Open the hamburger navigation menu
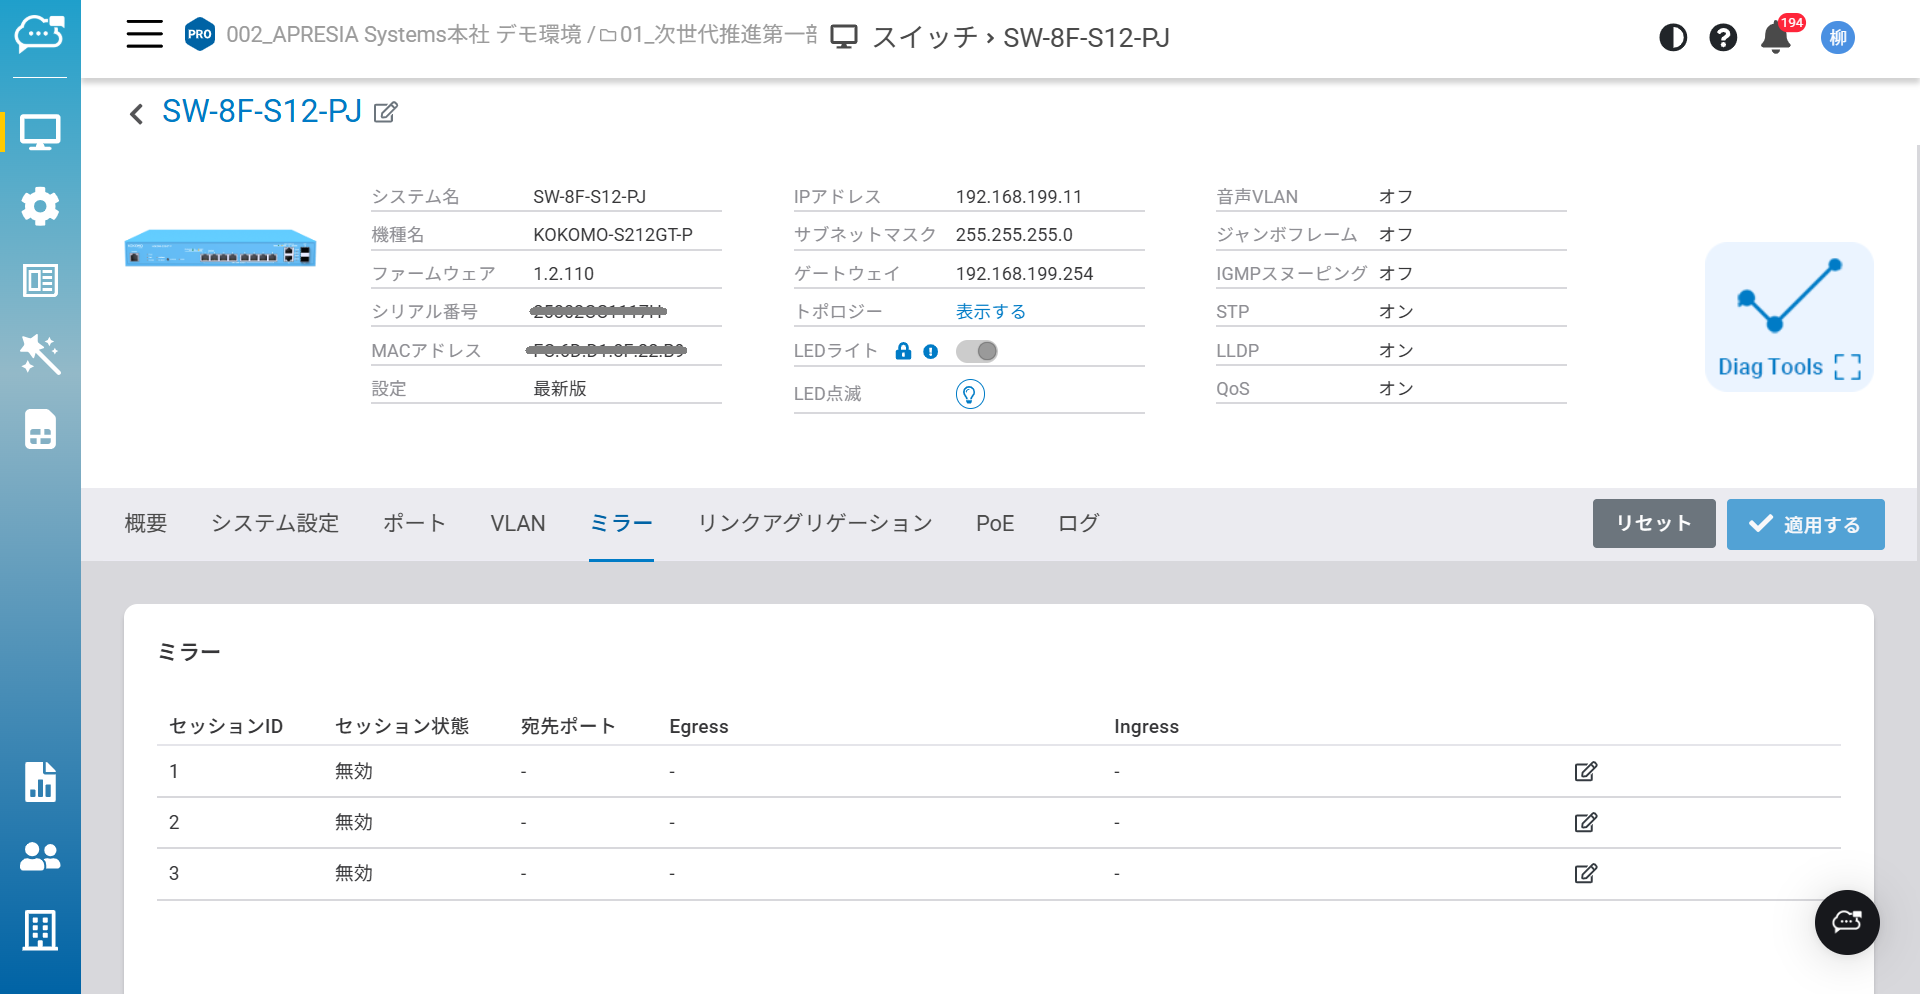 click(144, 35)
